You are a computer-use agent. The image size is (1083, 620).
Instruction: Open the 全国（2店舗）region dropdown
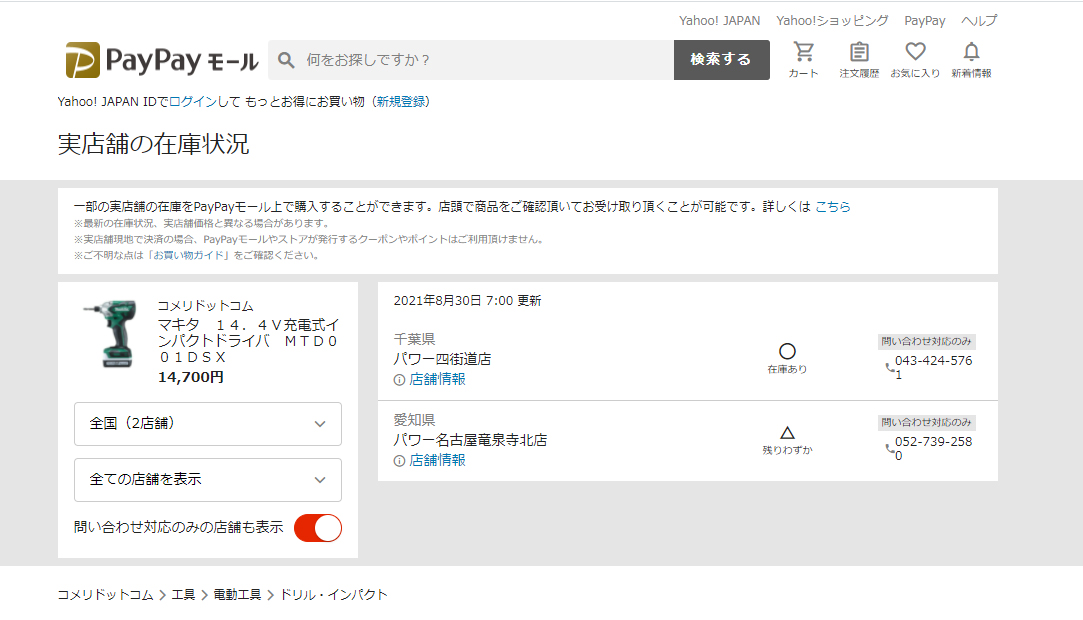pyautogui.click(x=208, y=424)
